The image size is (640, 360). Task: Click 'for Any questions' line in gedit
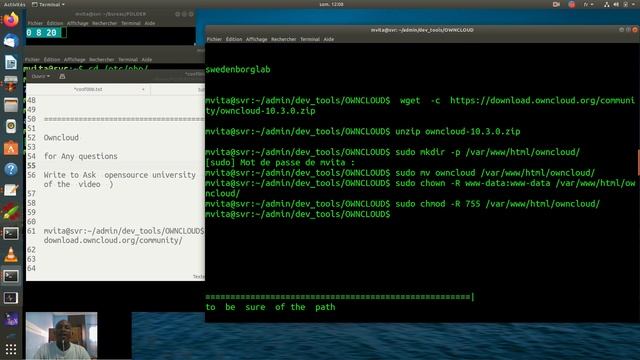(80, 156)
